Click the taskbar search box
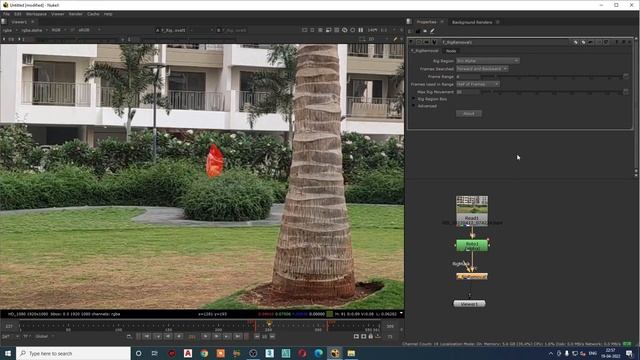 [x=73, y=353]
